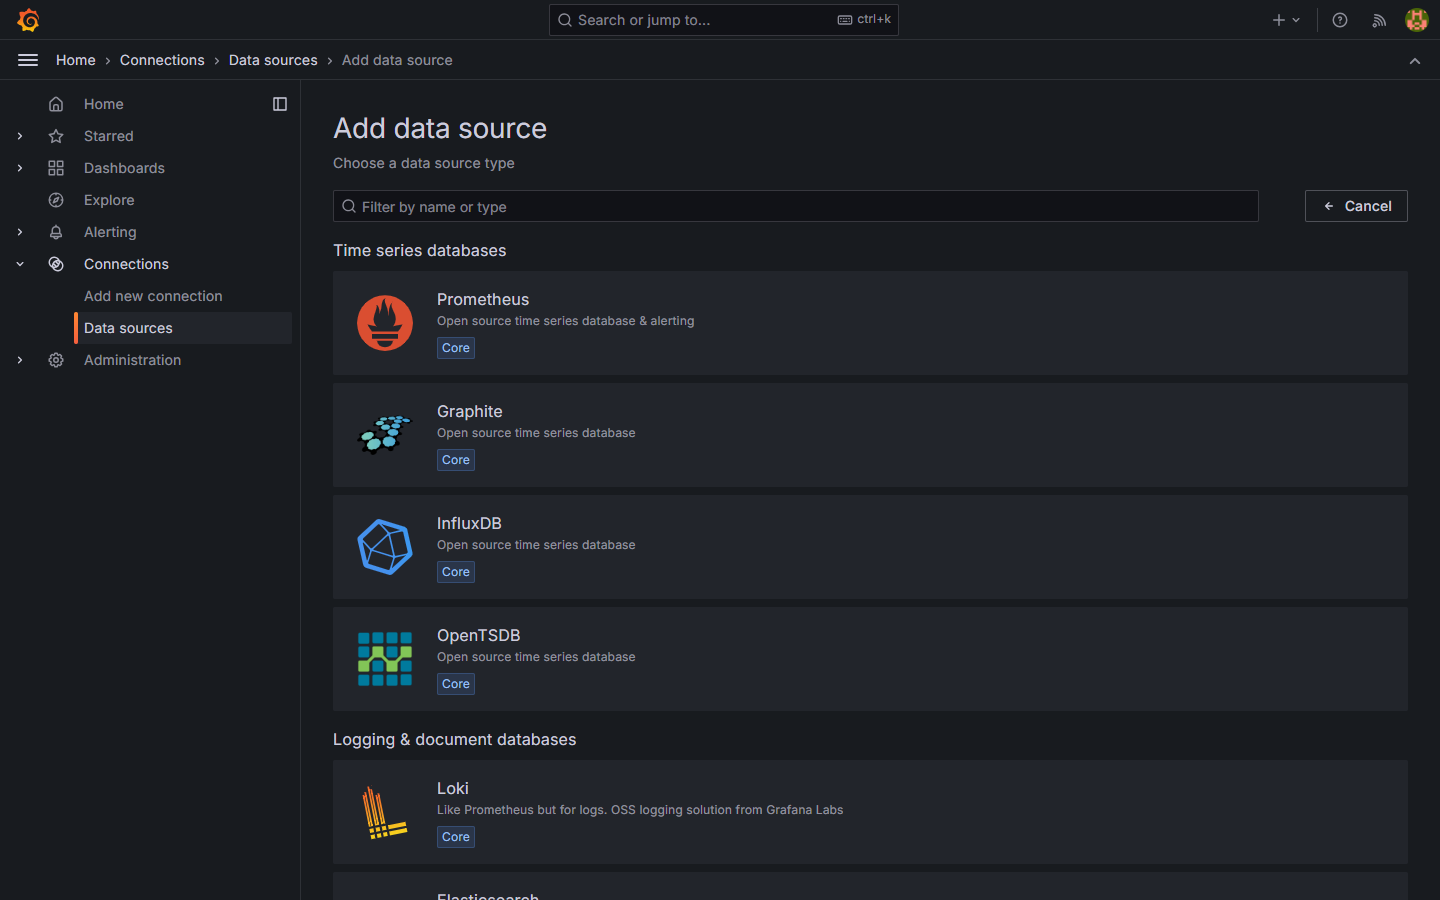Collapse the Connections section chevron
This screenshot has width=1440, height=900.
click(20, 264)
